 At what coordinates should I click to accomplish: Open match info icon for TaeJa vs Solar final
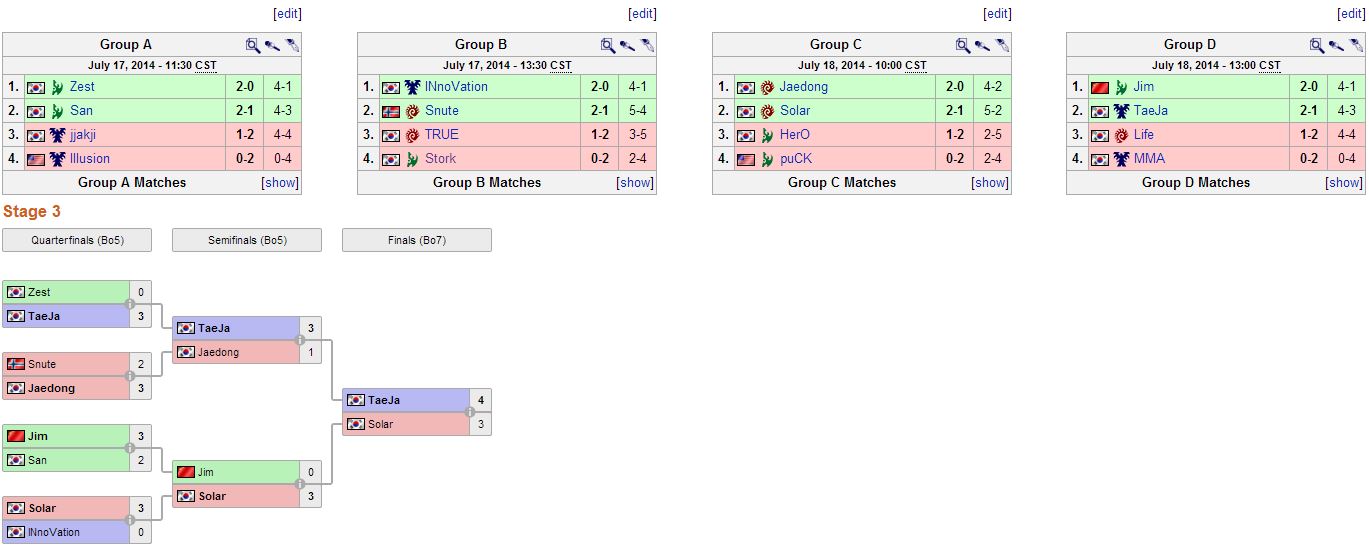pos(470,412)
